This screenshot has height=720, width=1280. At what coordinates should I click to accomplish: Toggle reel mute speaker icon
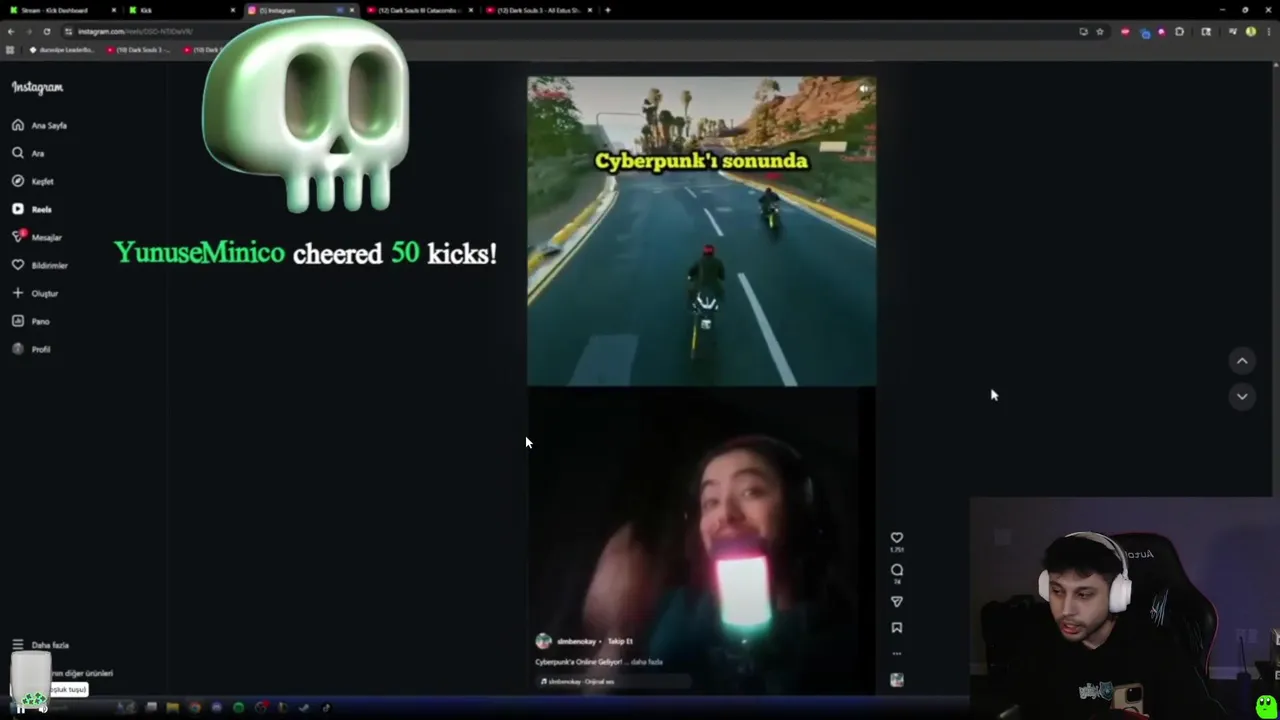click(x=864, y=88)
